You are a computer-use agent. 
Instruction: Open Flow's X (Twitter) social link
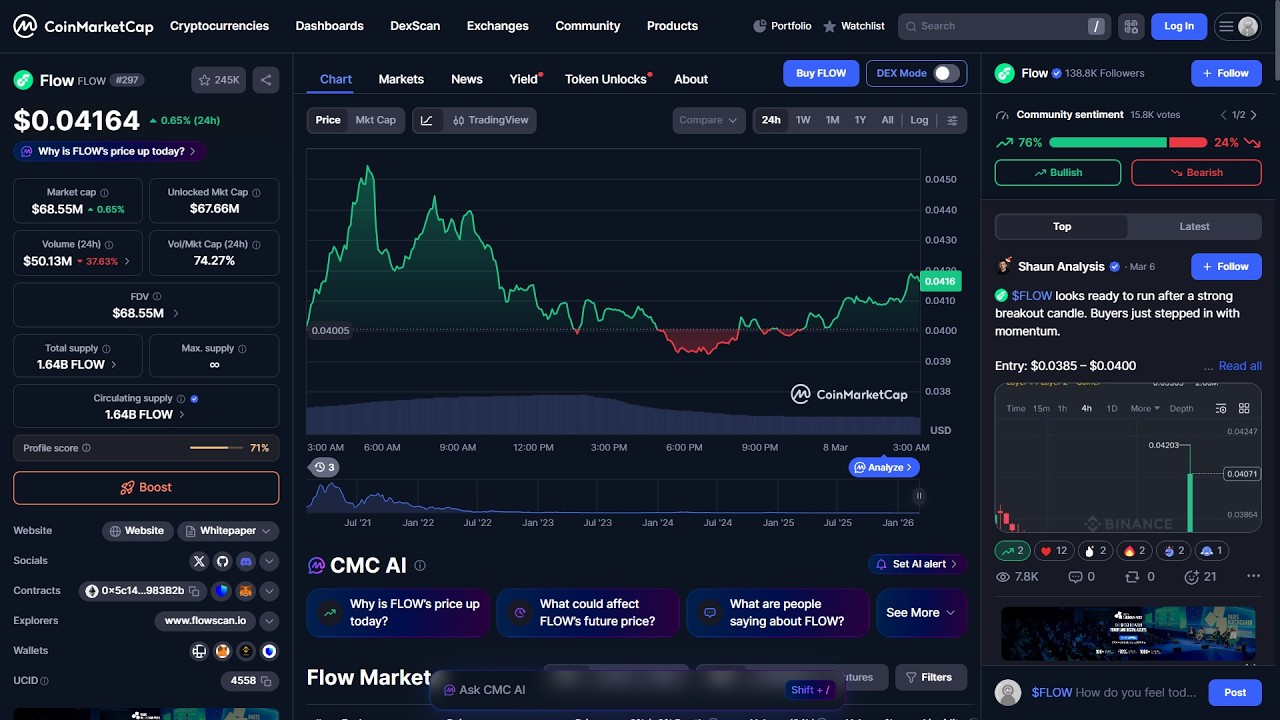coord(199,561)
